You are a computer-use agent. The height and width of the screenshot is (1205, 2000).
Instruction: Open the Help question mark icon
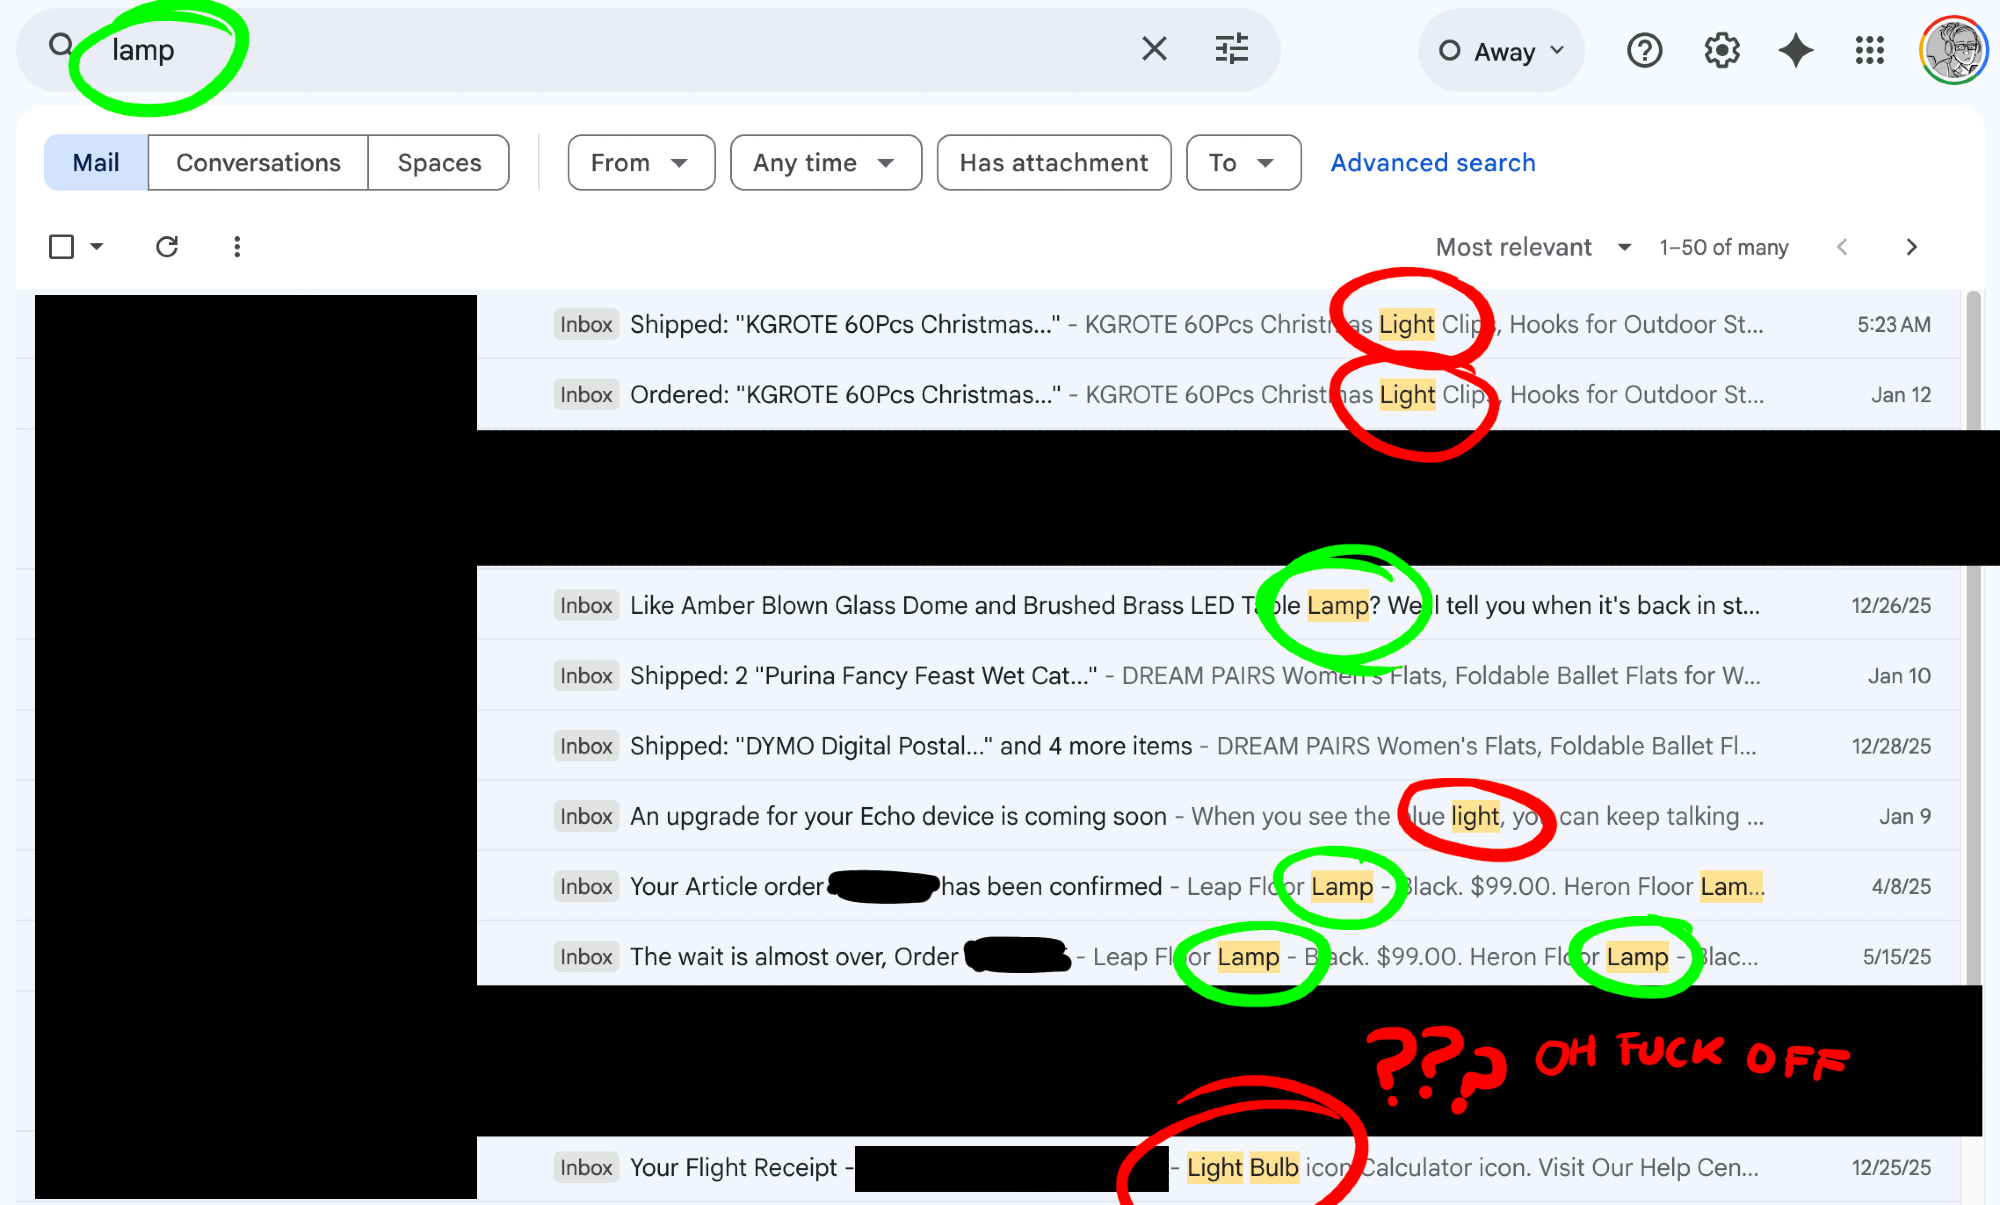click(x=1644, y=50)
